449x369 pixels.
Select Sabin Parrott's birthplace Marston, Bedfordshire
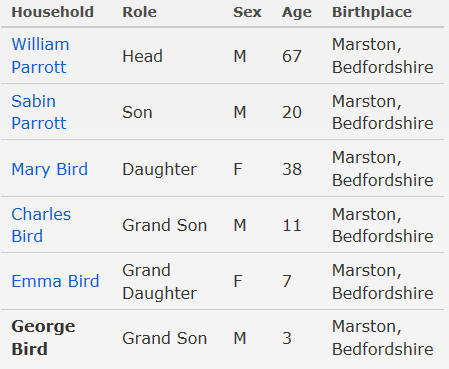tap(383, 112)
